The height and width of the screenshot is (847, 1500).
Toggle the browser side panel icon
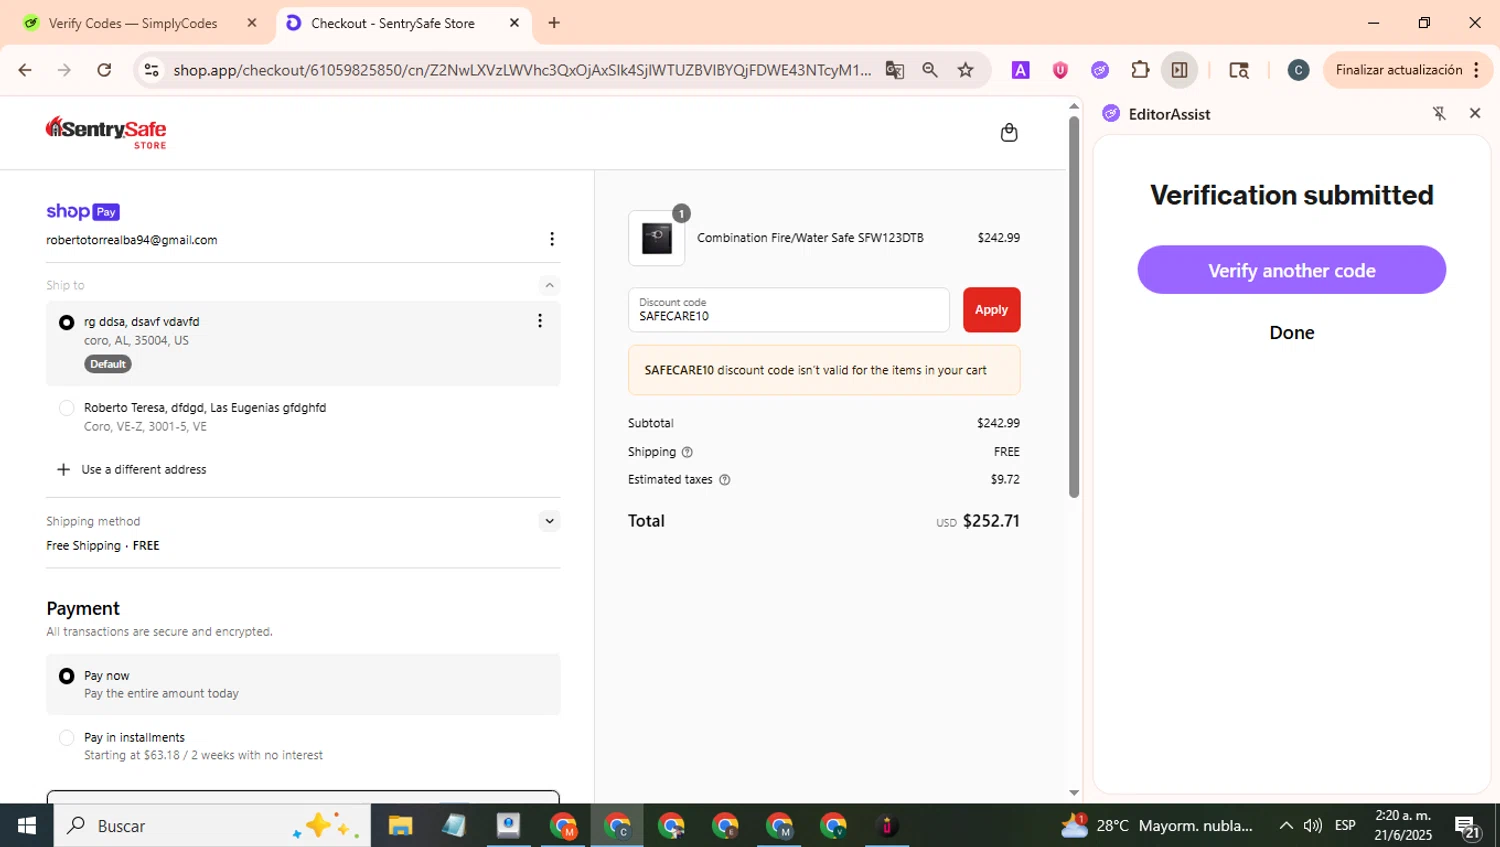tap(1180, 70)
